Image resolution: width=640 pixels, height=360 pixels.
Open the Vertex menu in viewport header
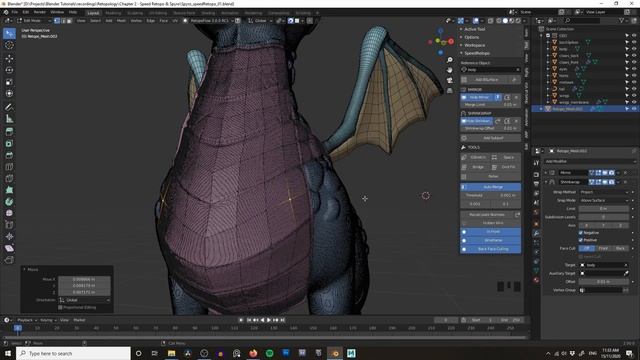(x=136, y=20)
